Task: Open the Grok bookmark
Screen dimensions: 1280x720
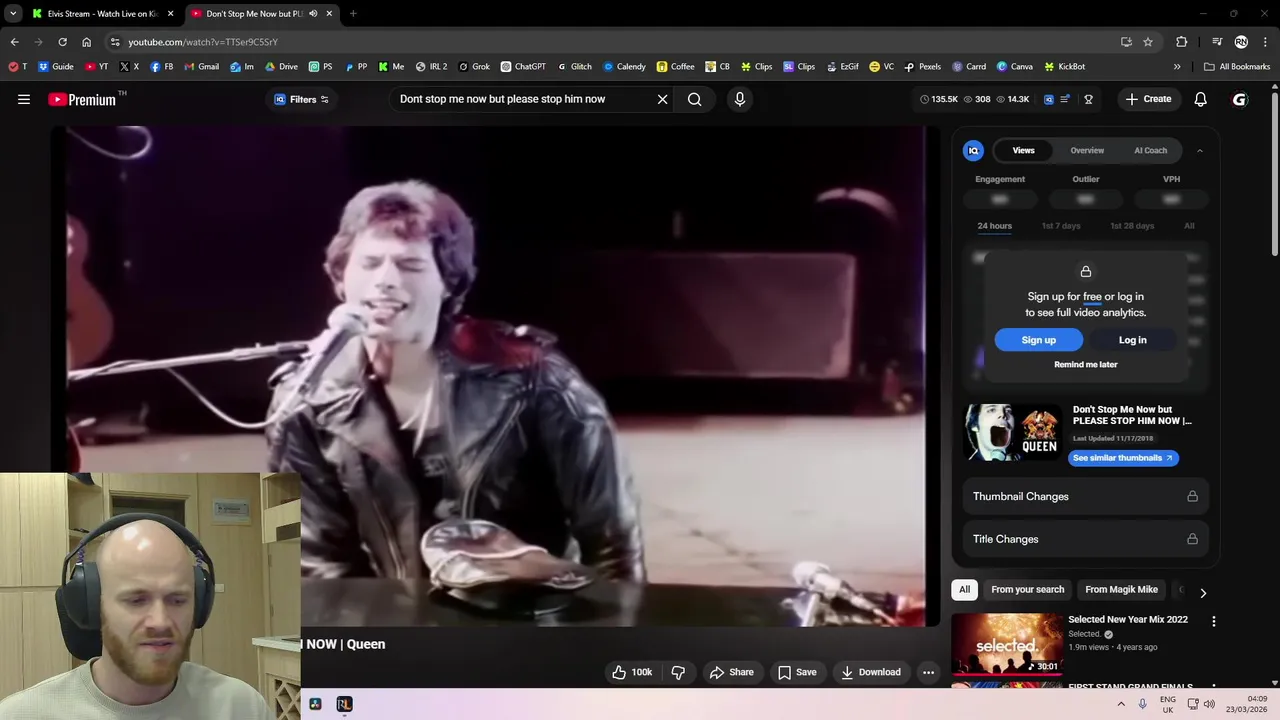Action: click(x=474, y=66)
